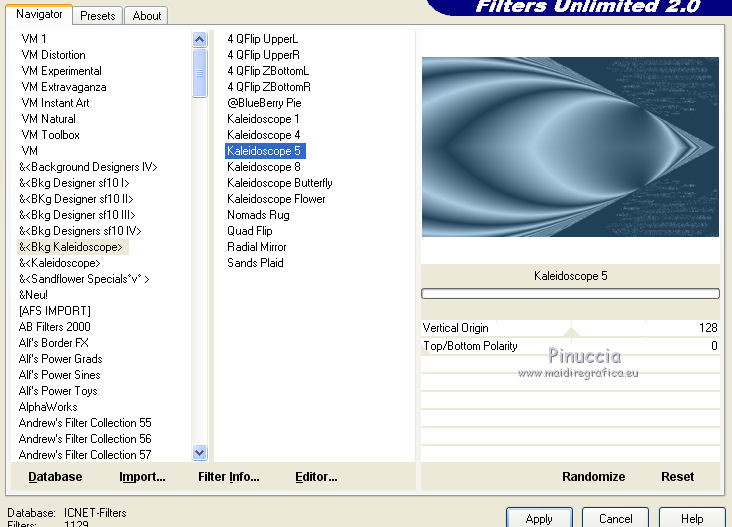Choose the Sands Plaid filter
Screen dimensions: 732x527
255,263
